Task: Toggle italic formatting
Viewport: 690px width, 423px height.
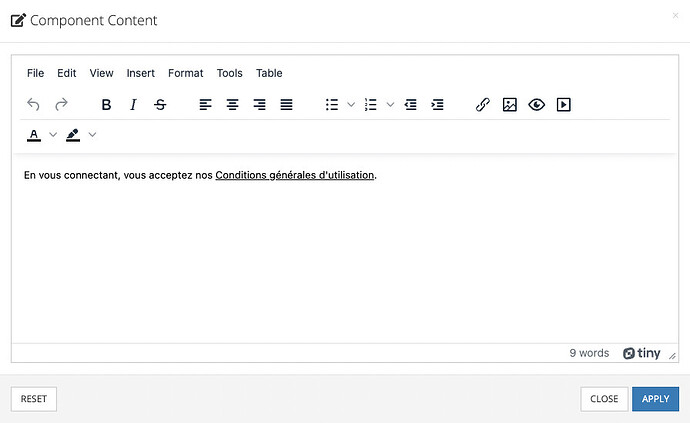Action: 133,104
